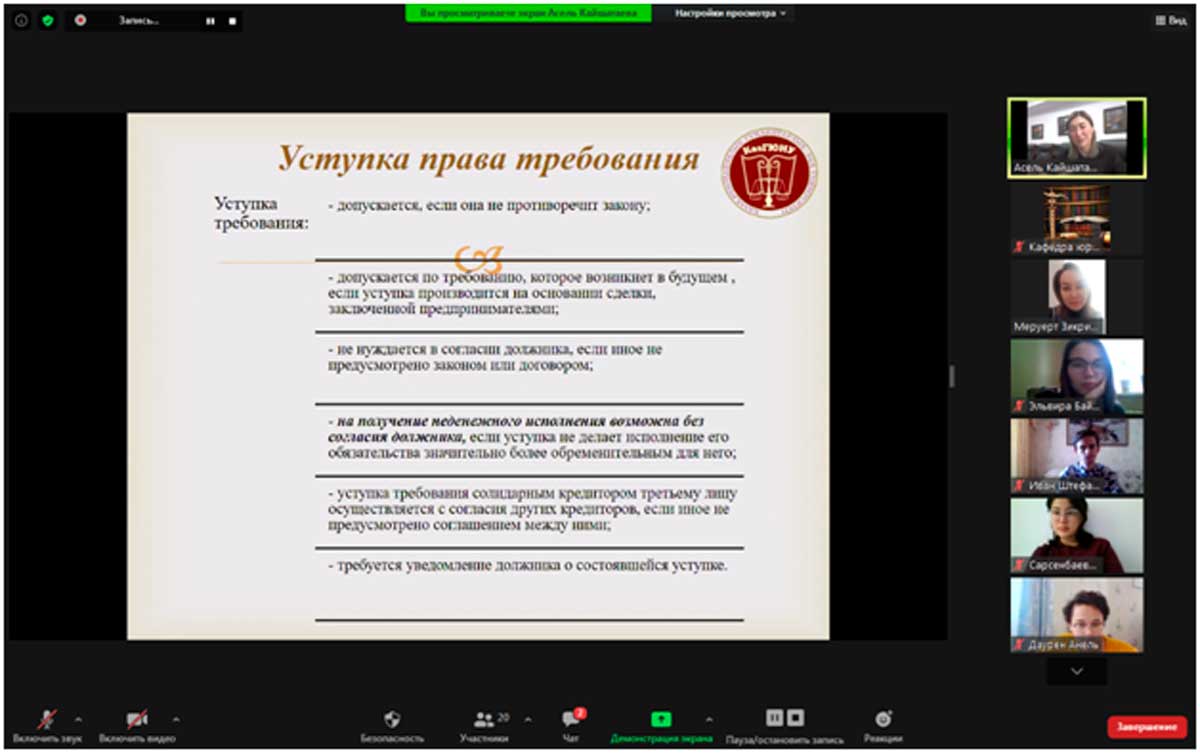Expand the participants options arrow

tap(528, 718)
